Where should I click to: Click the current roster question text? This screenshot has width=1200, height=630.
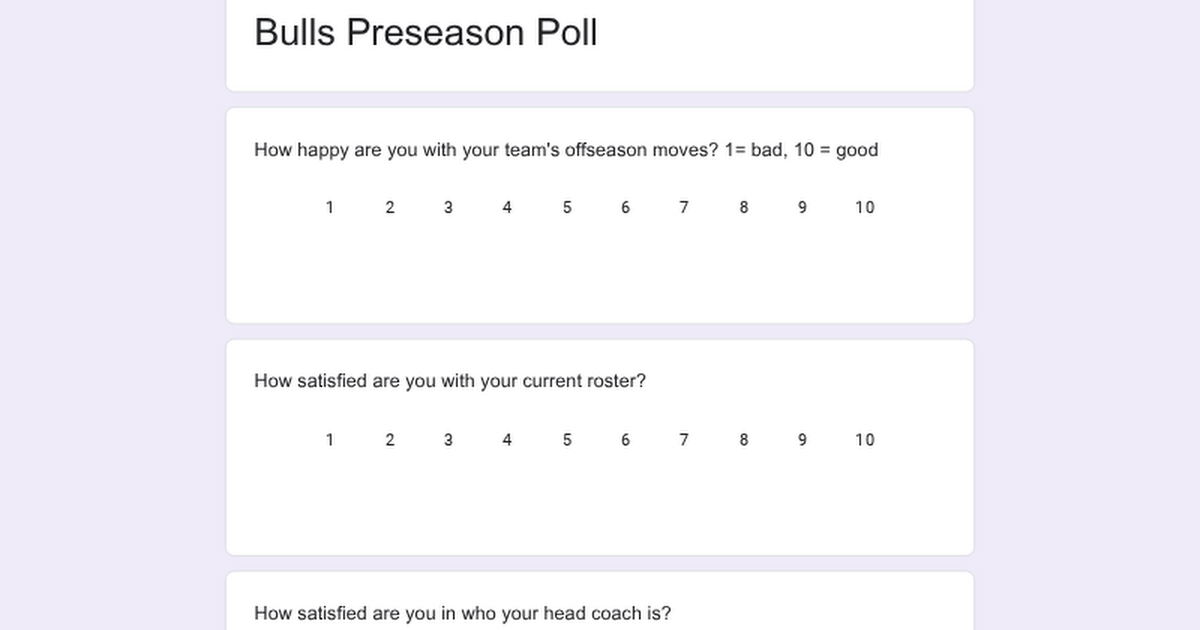(x=450, y=381)
